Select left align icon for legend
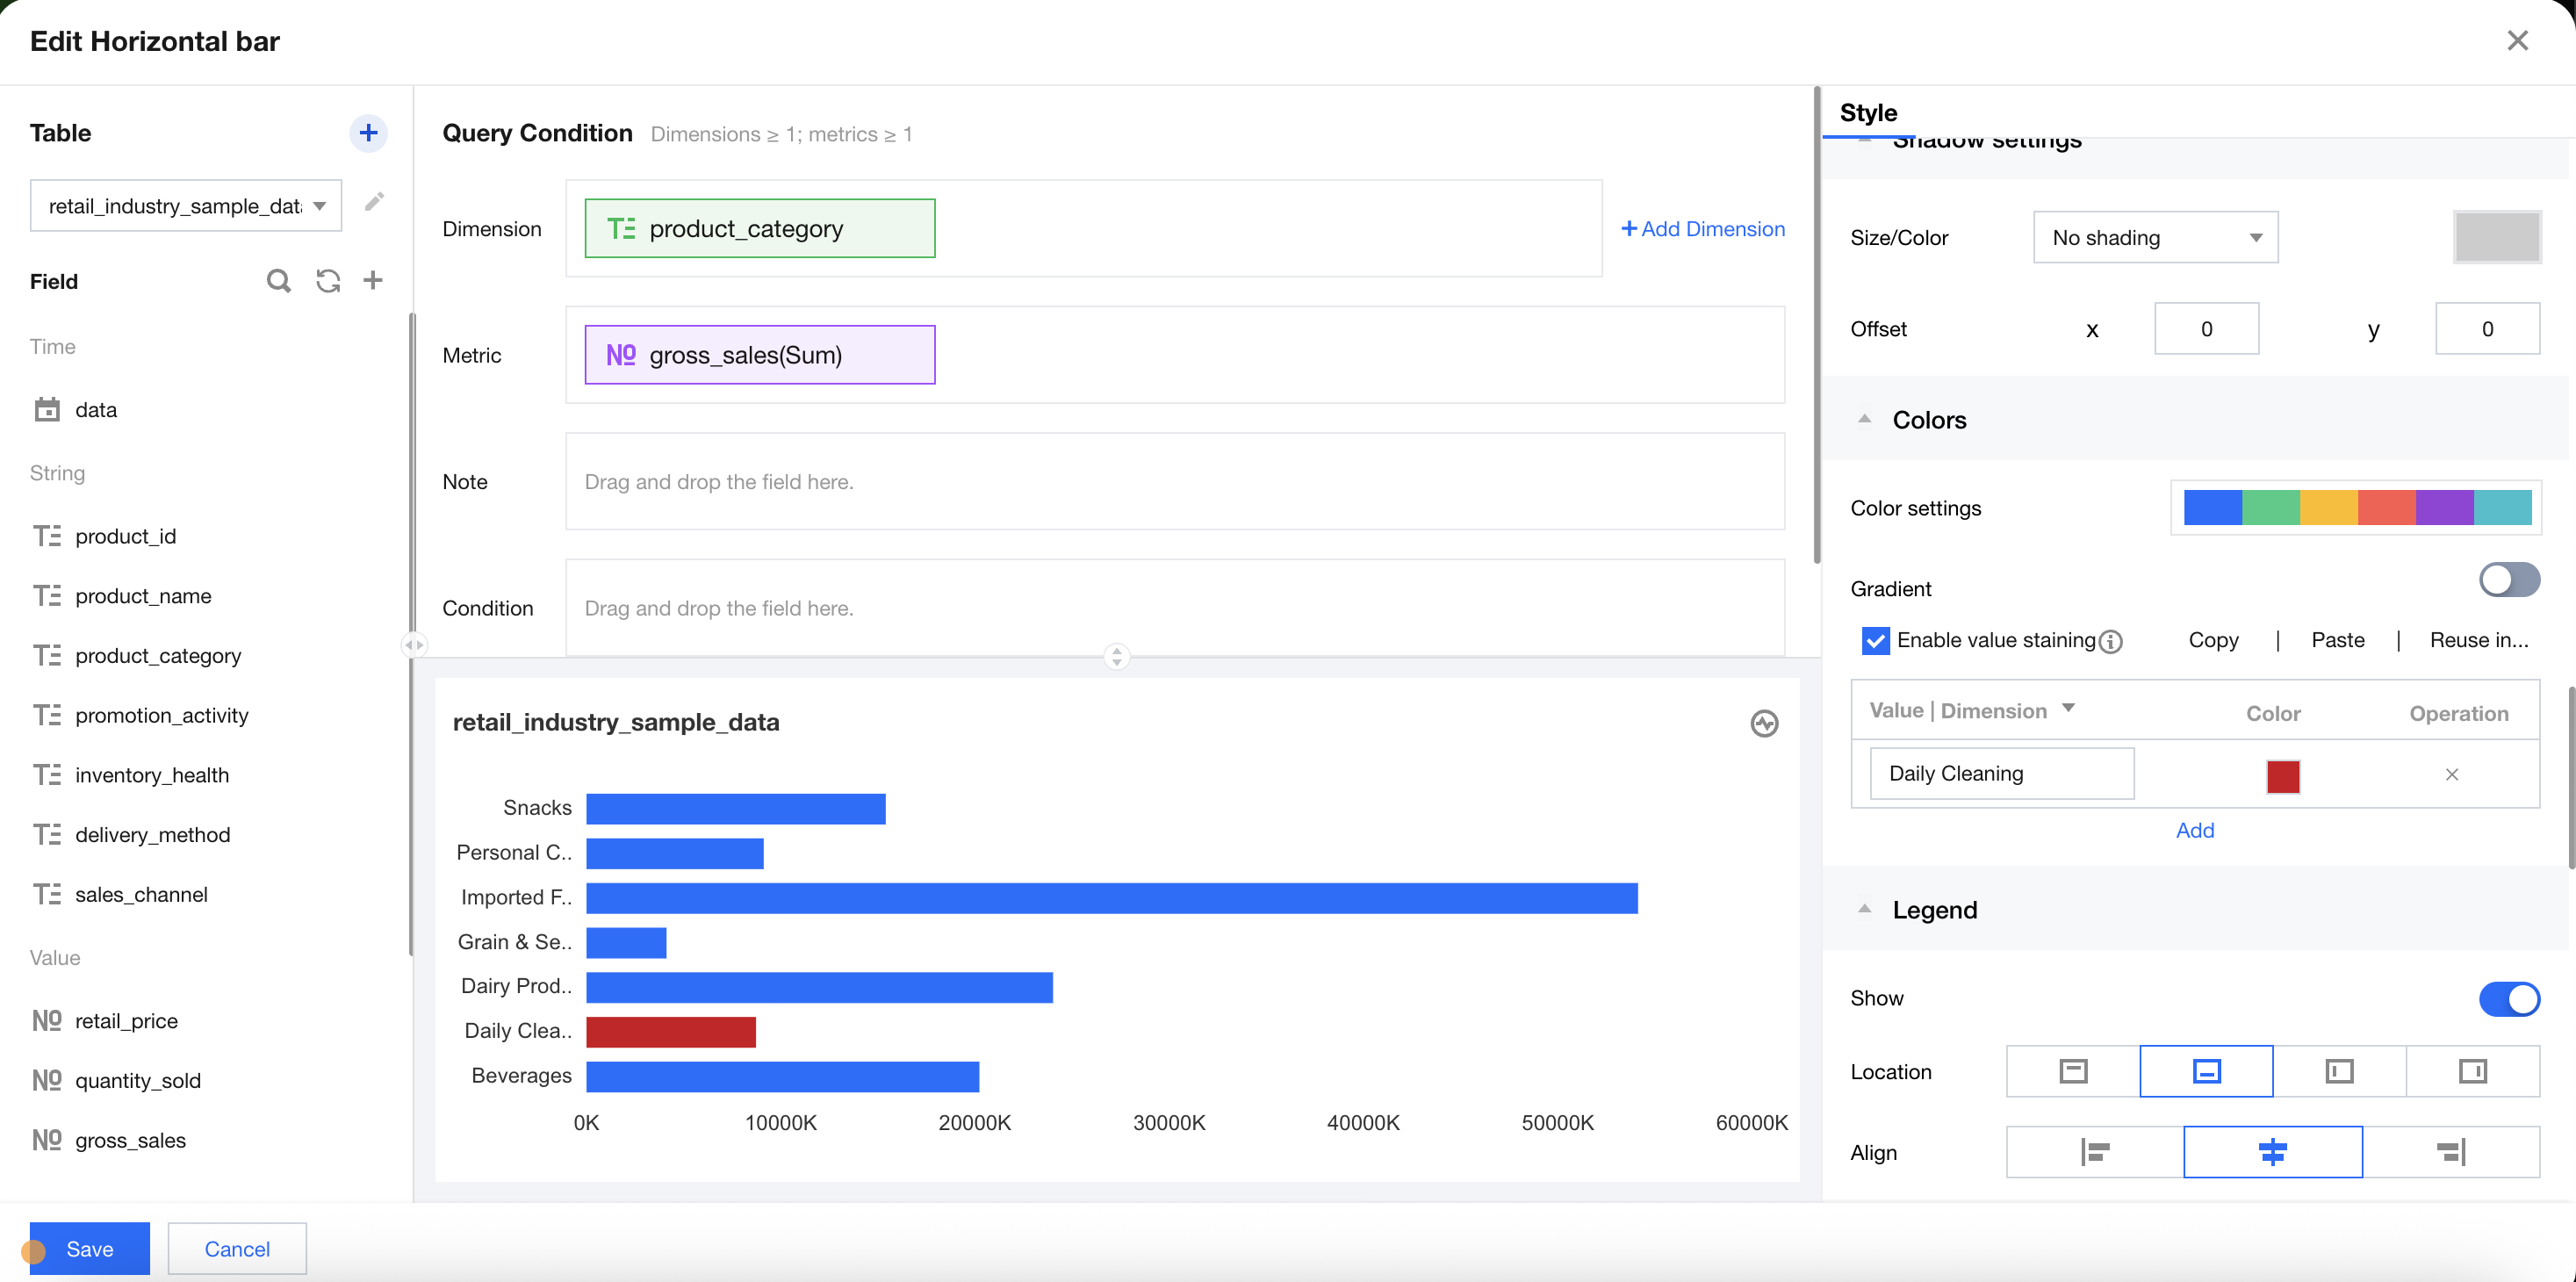The image size is (2576, 1282). (x=2094, y=1152)
